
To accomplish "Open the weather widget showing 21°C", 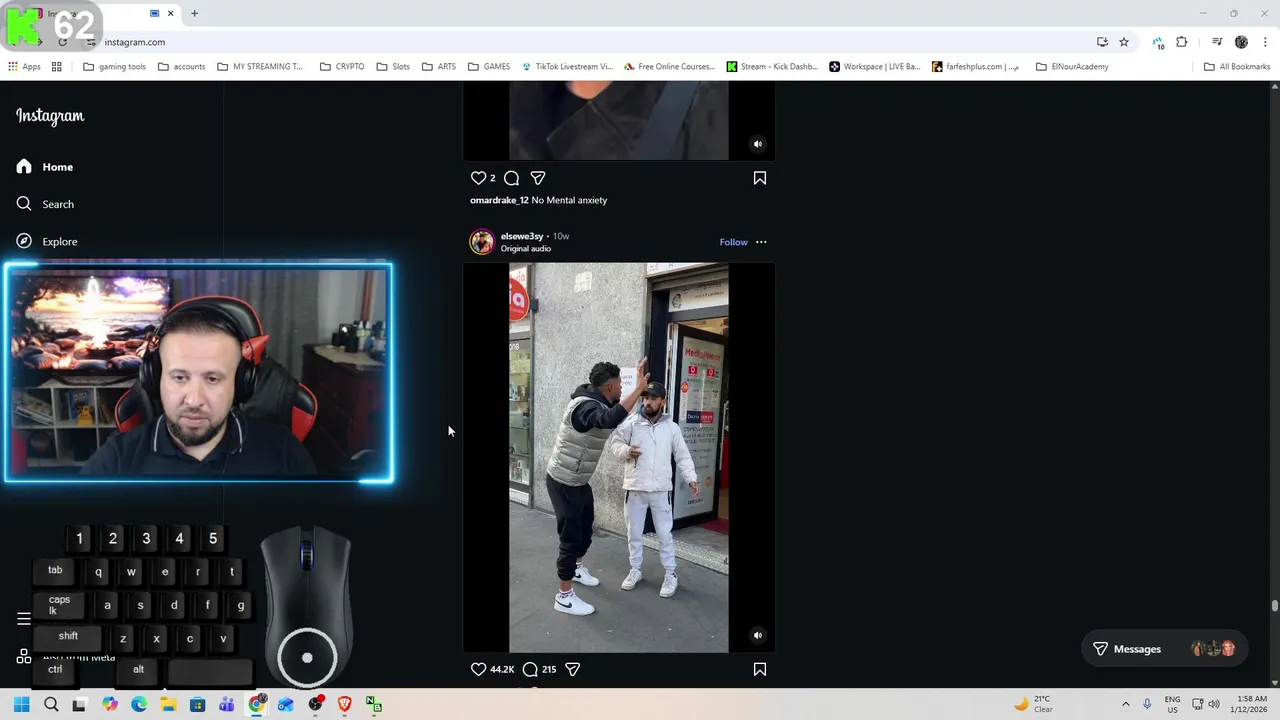I will pos(1034,705).
